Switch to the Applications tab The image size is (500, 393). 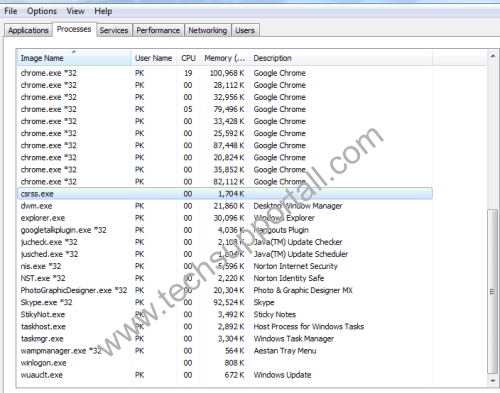tap(28, 30)
